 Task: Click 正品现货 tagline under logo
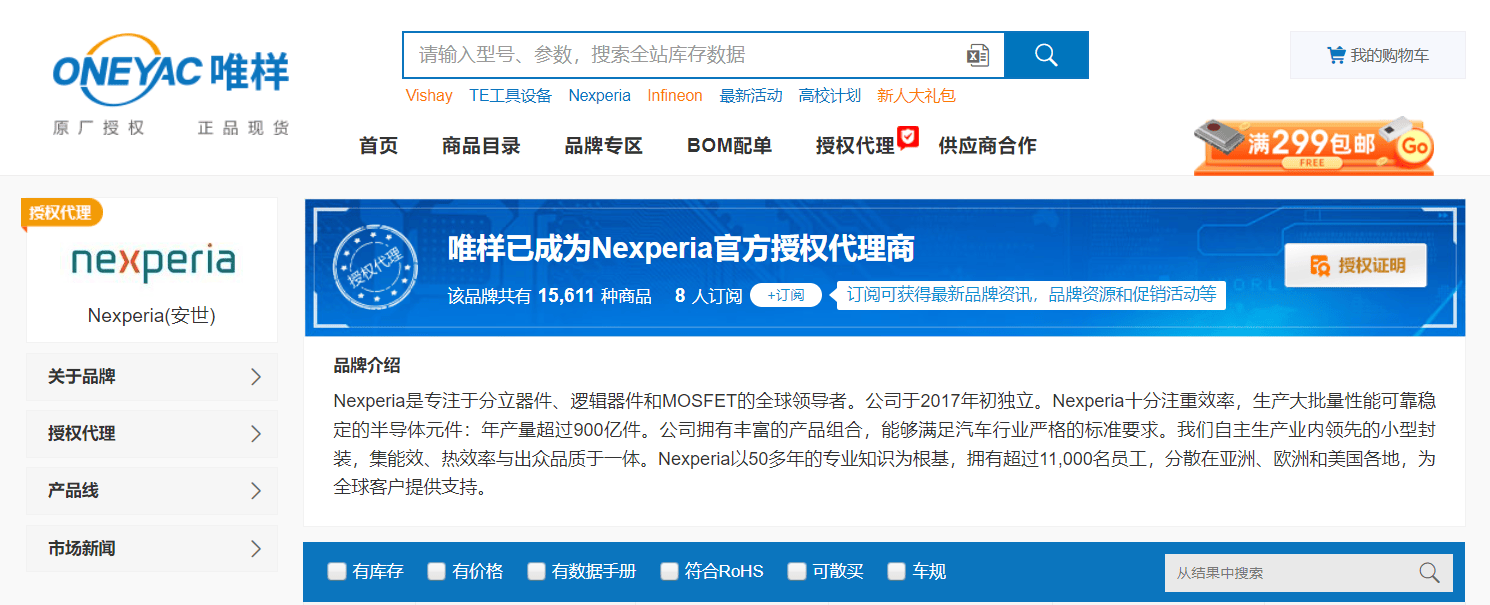[x=244, y=128]
